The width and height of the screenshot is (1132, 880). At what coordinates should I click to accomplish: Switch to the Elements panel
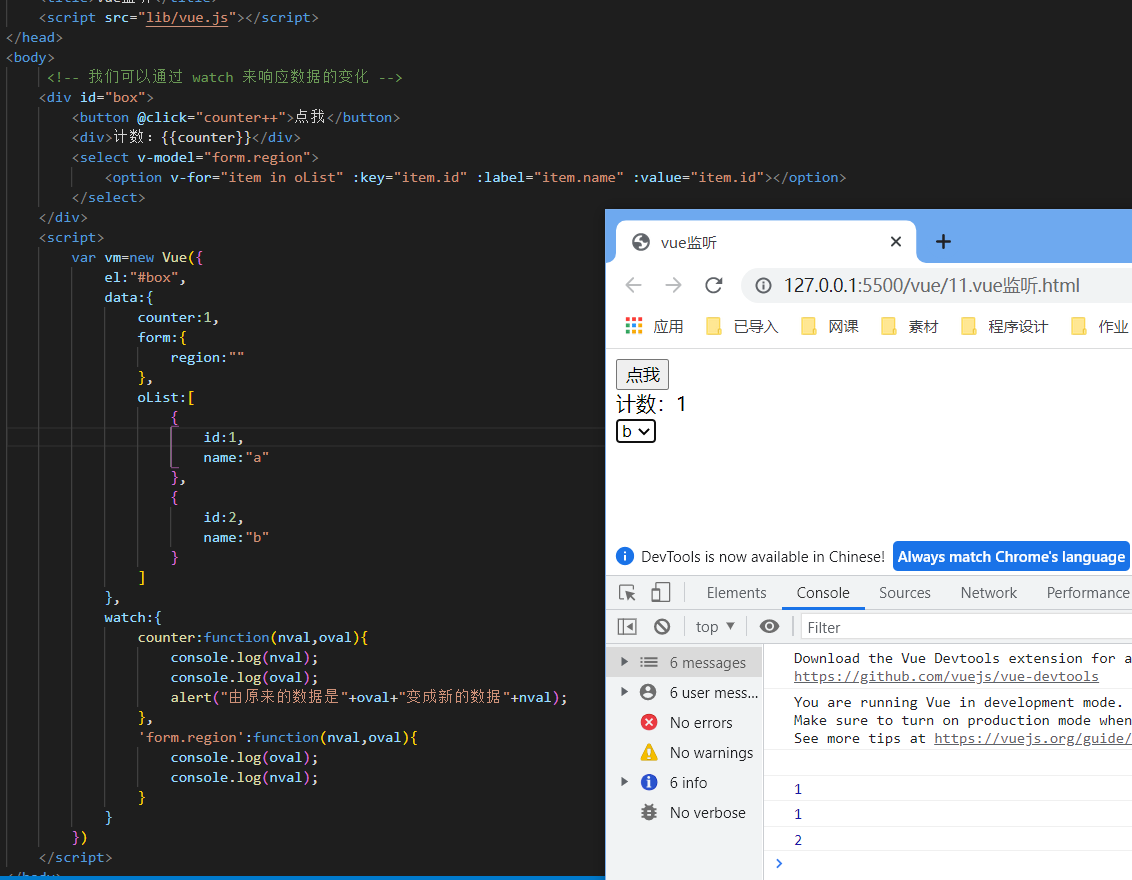pos(736,593)
